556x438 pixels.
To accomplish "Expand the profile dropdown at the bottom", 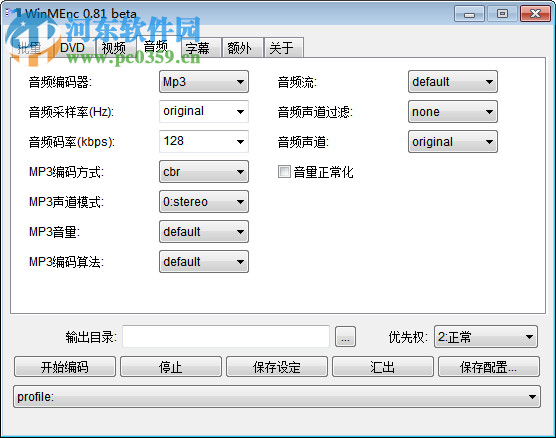I will coord(277,397).
